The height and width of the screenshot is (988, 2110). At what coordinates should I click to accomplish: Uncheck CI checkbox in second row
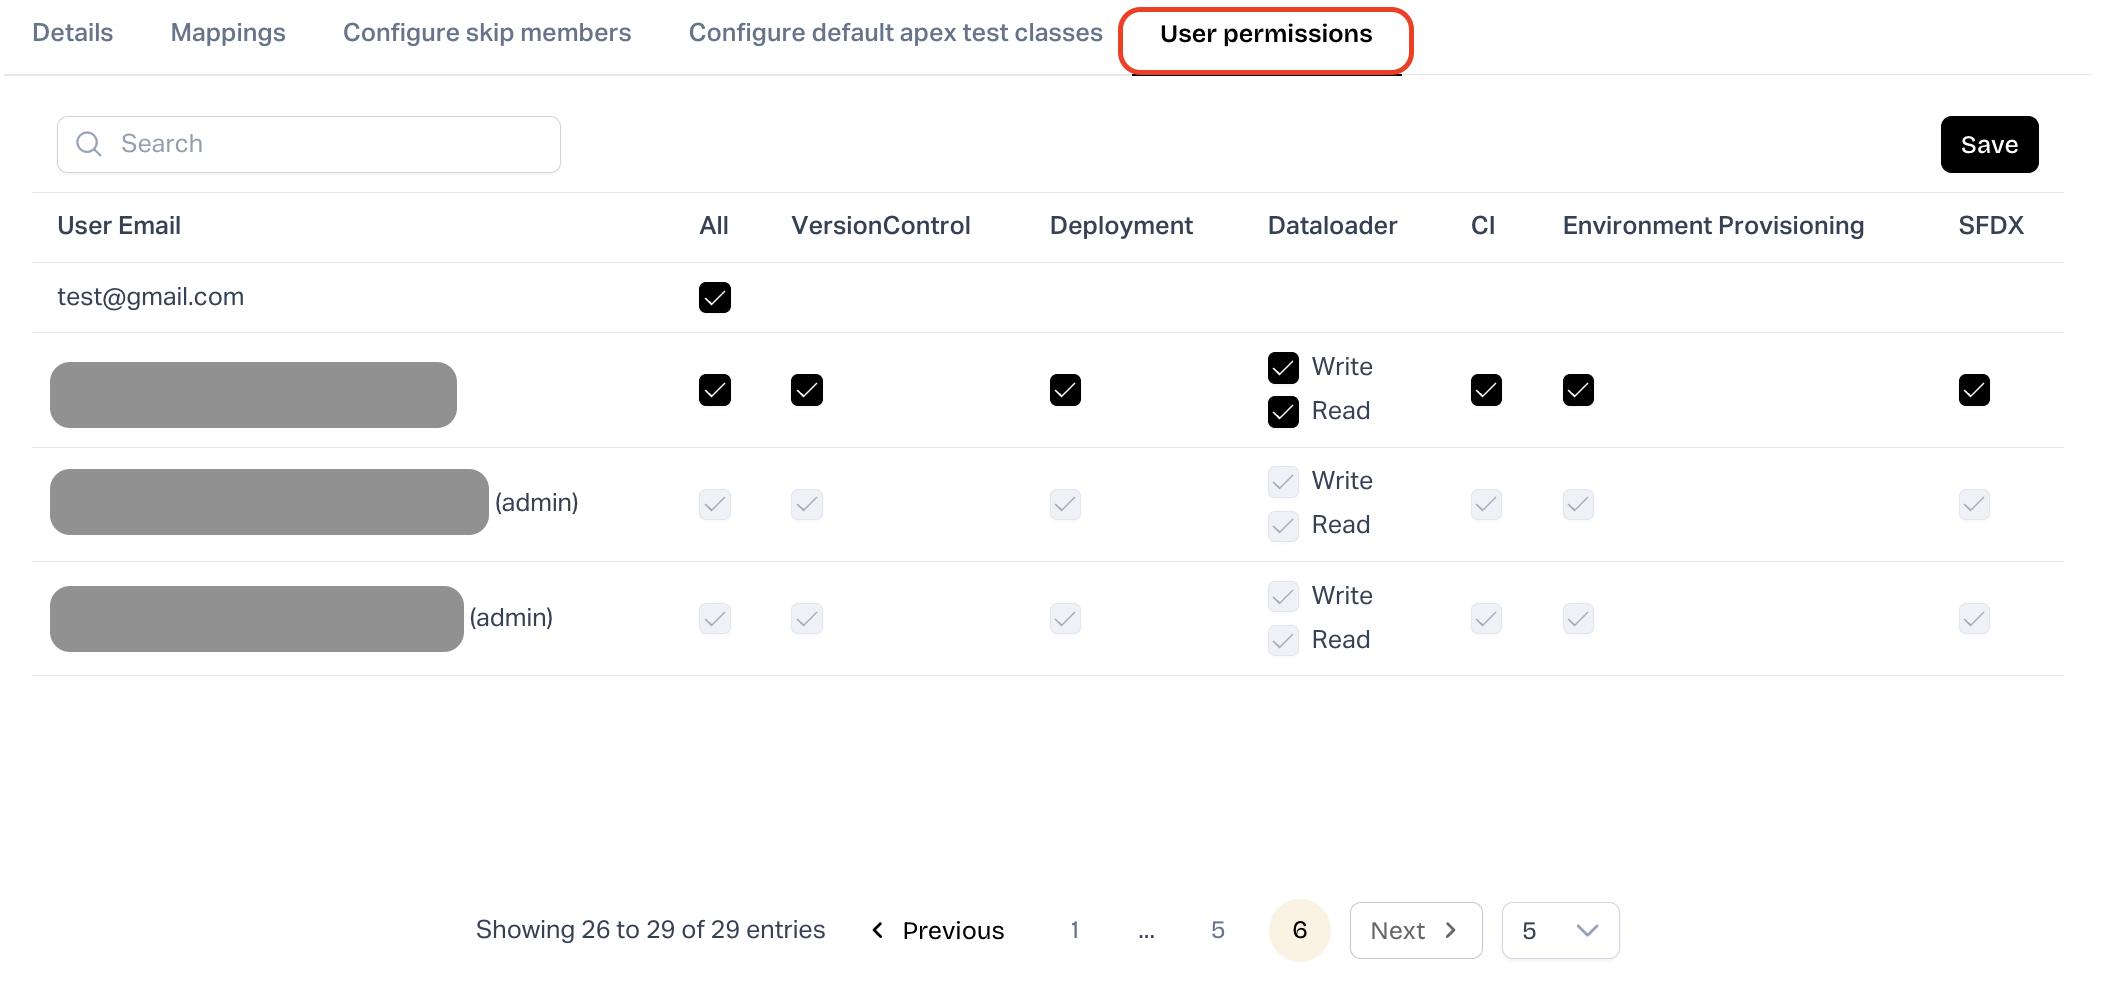[x=1486, y=390]
